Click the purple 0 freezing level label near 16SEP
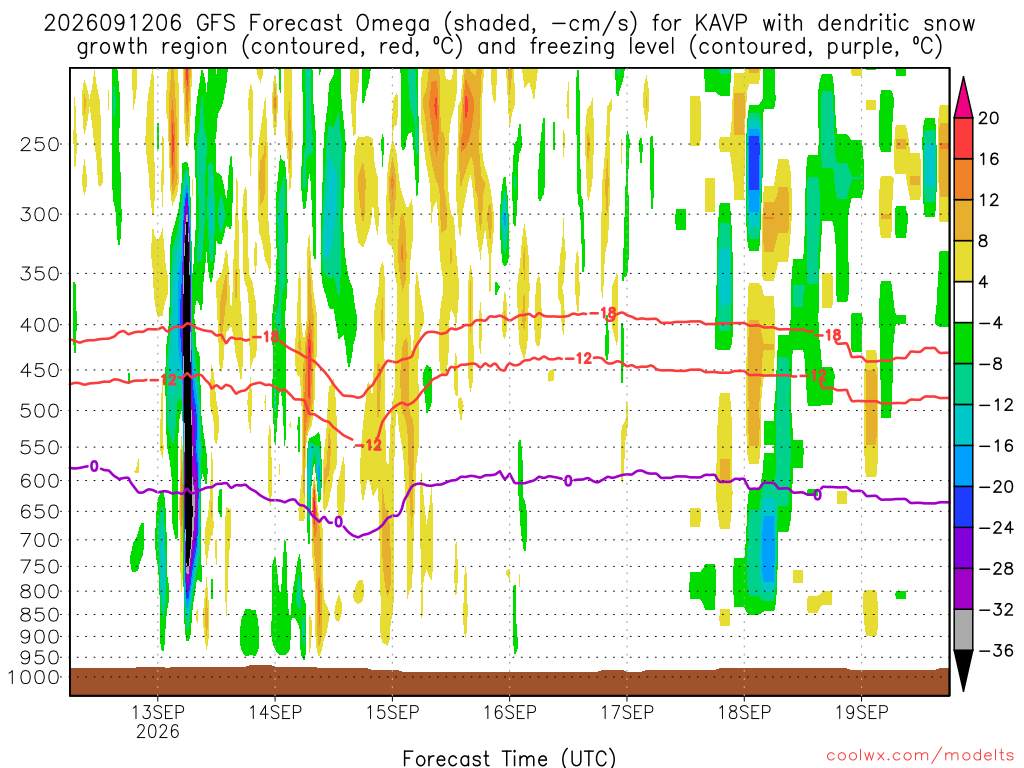1024x768 pixels. coord(568,481)
